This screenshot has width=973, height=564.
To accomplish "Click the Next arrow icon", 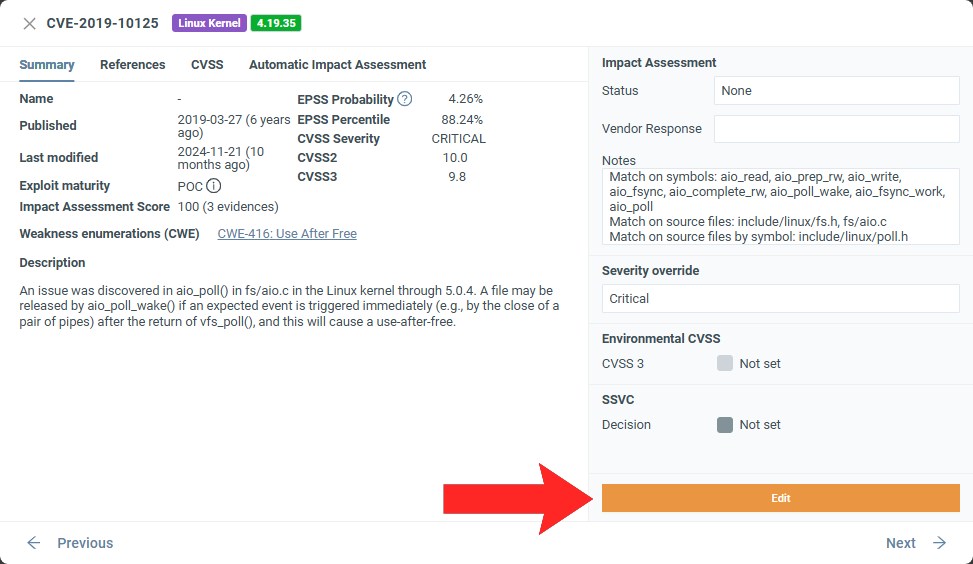I will [939, 543].
